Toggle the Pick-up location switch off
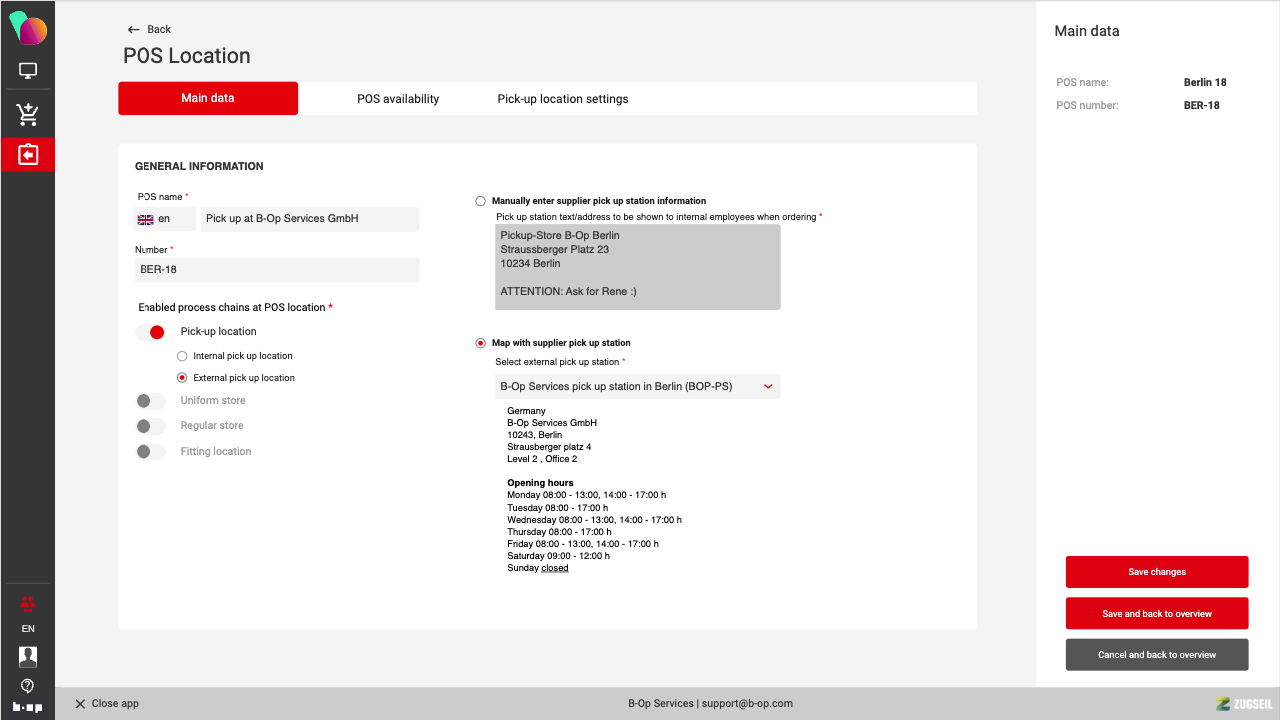1280x720 pixels. (150, 332)
